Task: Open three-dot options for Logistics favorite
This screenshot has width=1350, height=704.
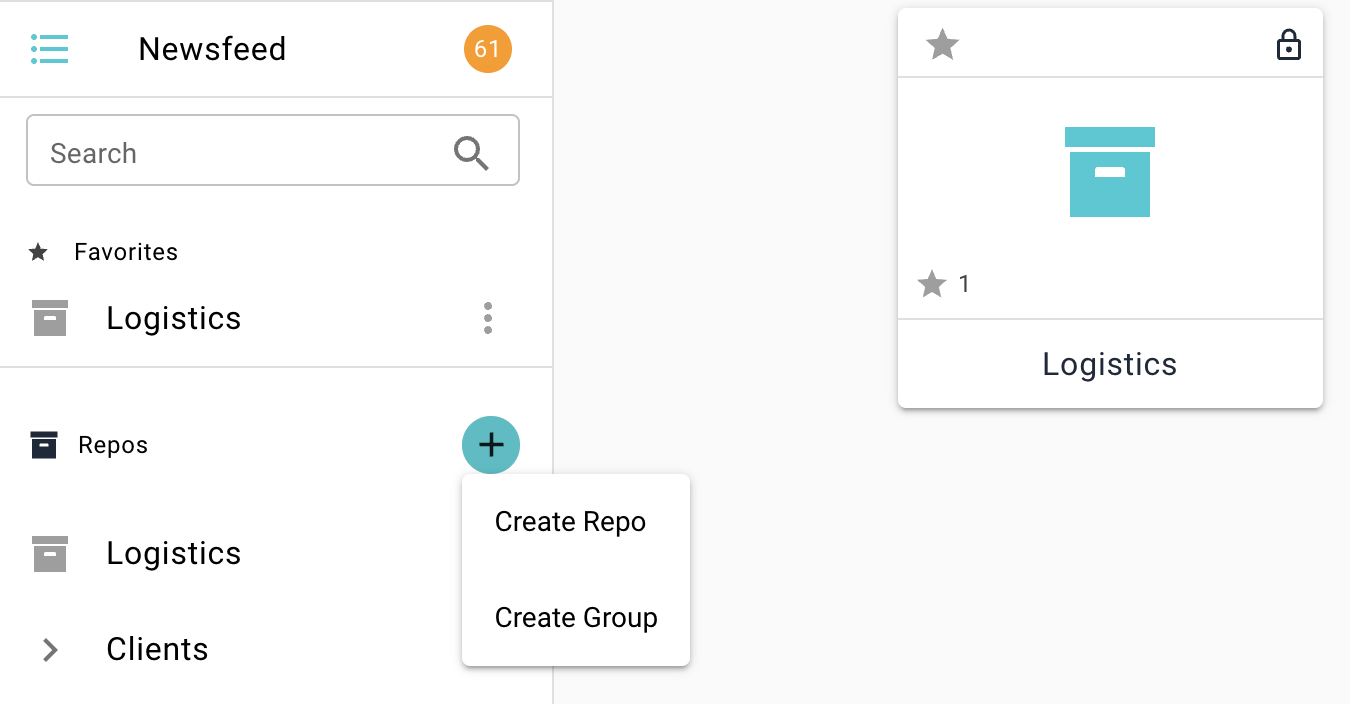Action: (488, 318)
